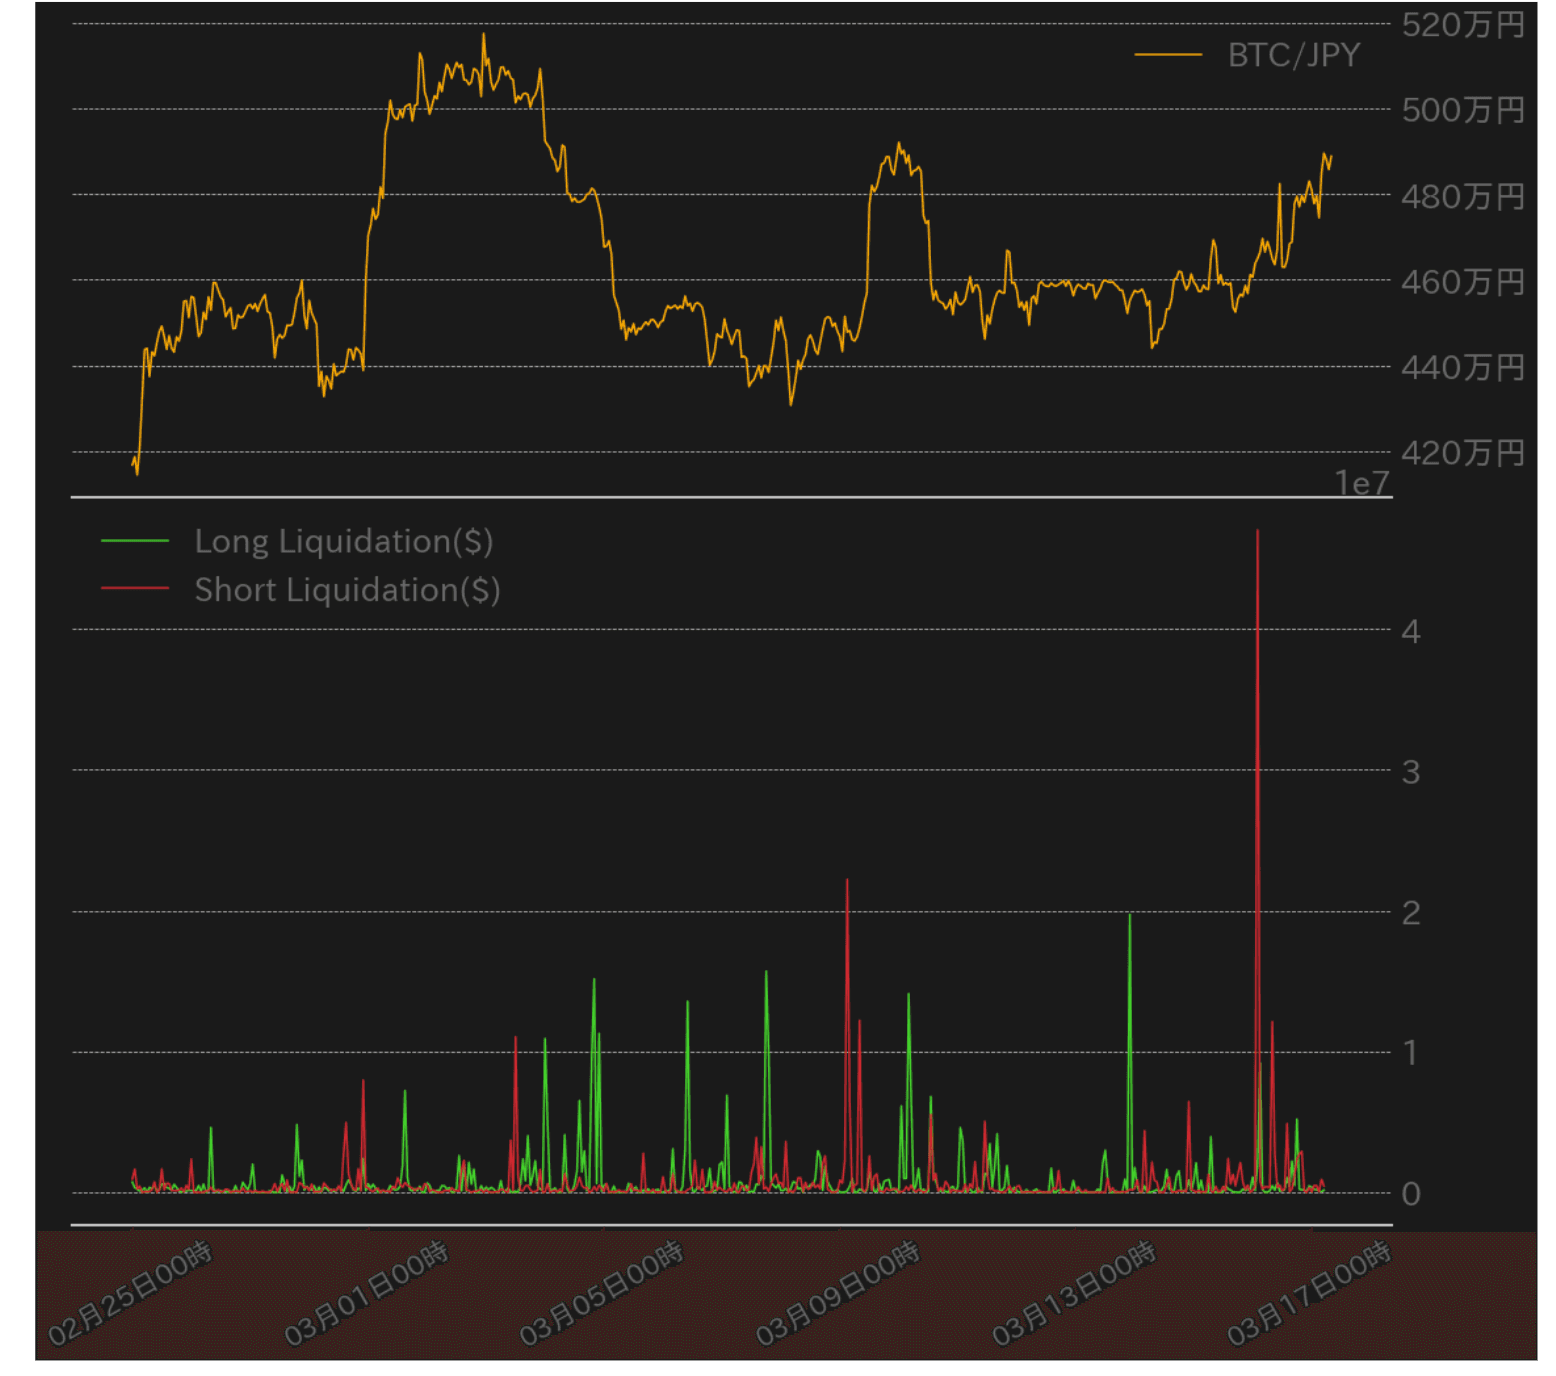
Task: Click the 1e7 scale multiplier label
Action: click(x=1362, y=484)
